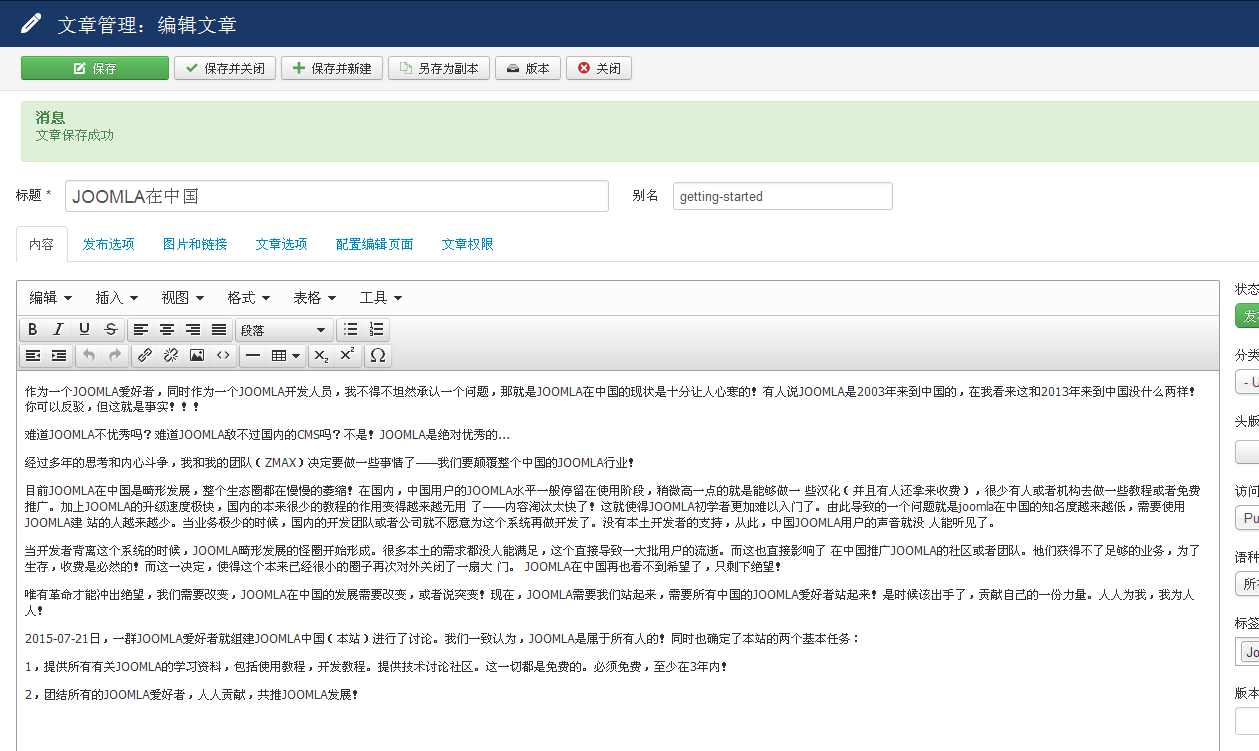Insert a numbered list

tap(377, 330)
